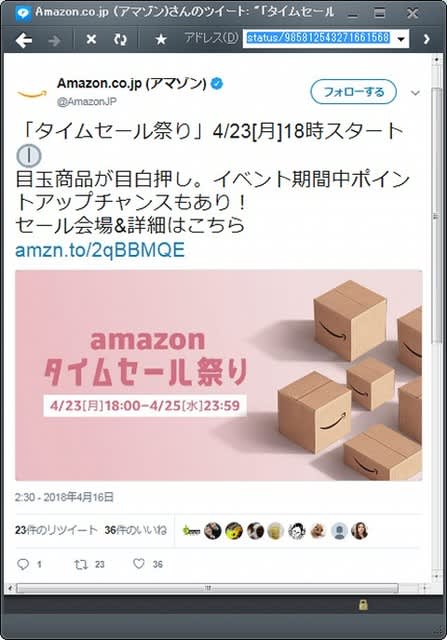
Task: Like the tweet with heart icon
Action: point(139,564)
